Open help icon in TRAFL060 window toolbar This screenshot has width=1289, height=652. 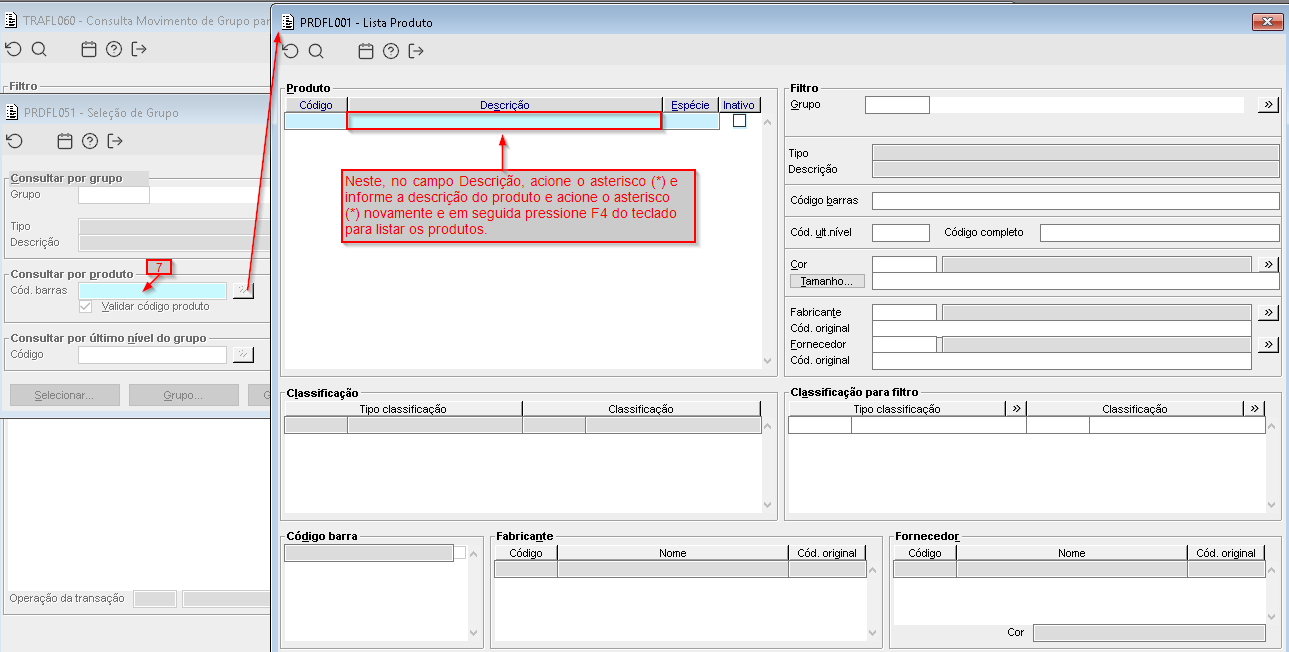114,49
